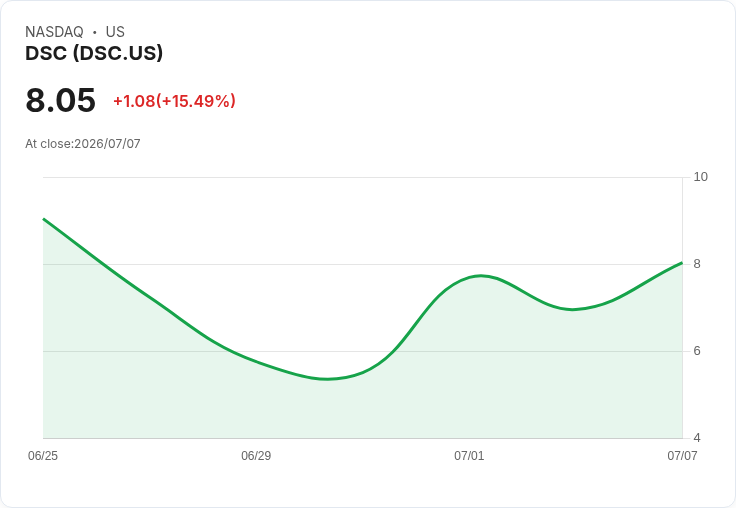Click the chart line's end point at 07/07
Image resolution: width=736 pixels, height=508 pixels.
[682, 262]
